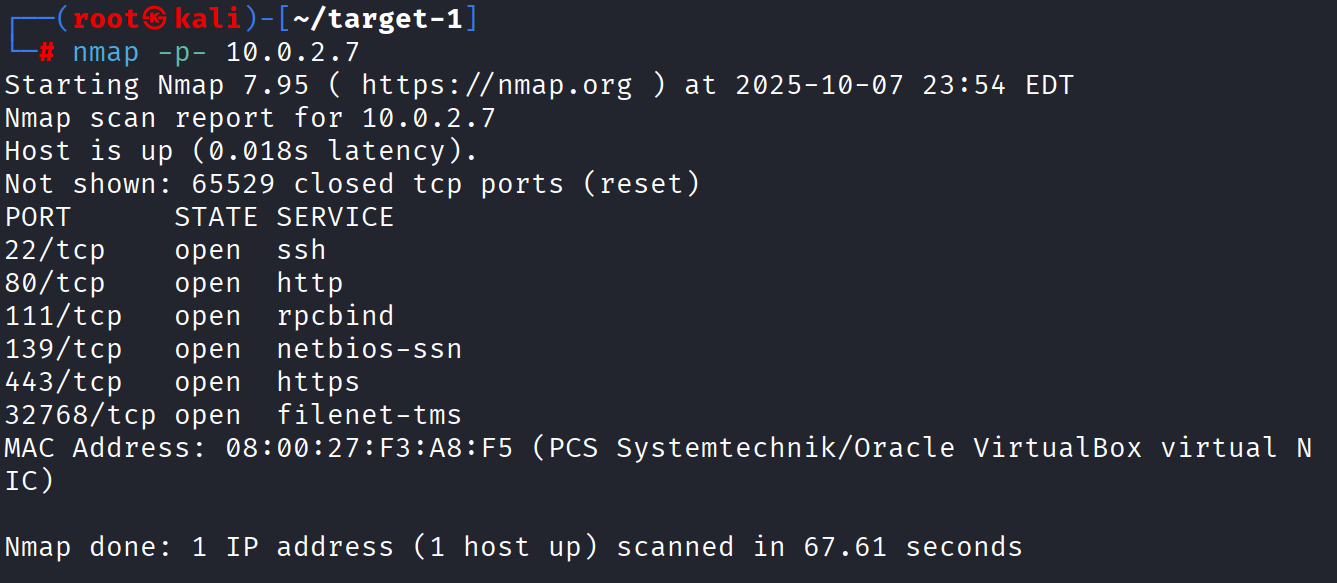1337x583 pixels.
Task: Click the ~/target-1 directory path in prompt
Action: point(378,19)
